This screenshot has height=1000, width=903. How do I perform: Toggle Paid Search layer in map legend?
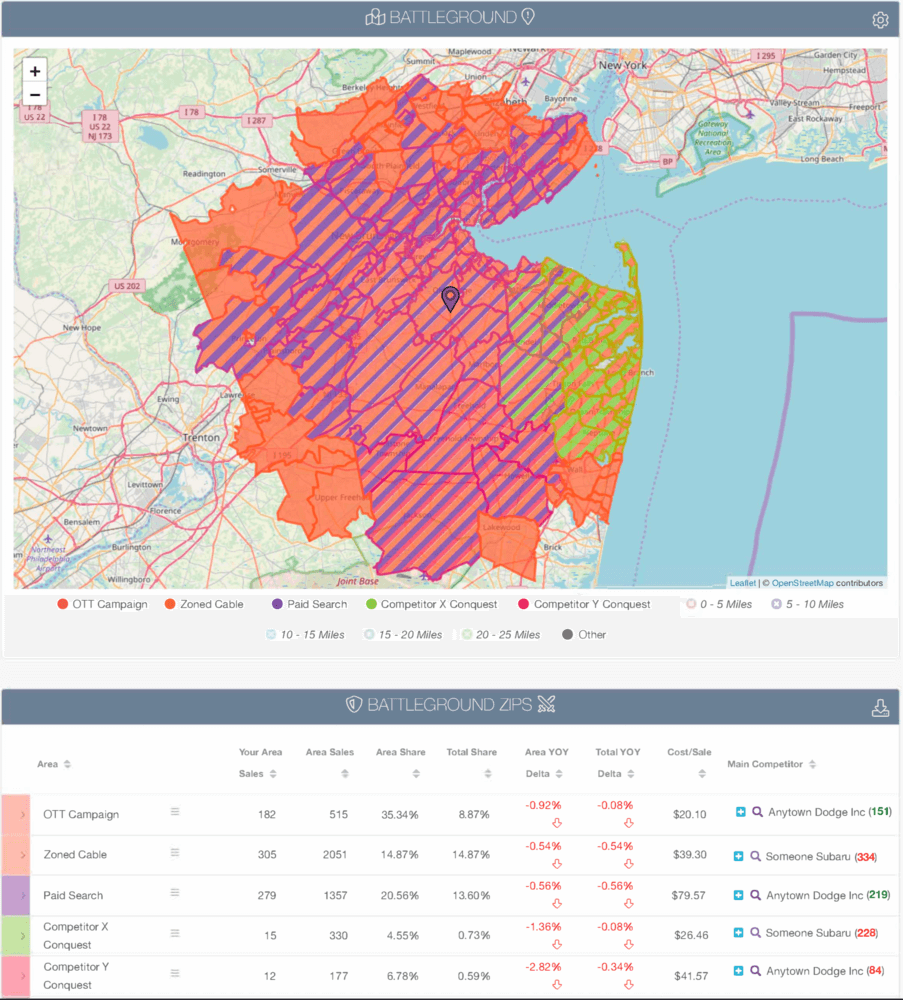click(309, 604)
